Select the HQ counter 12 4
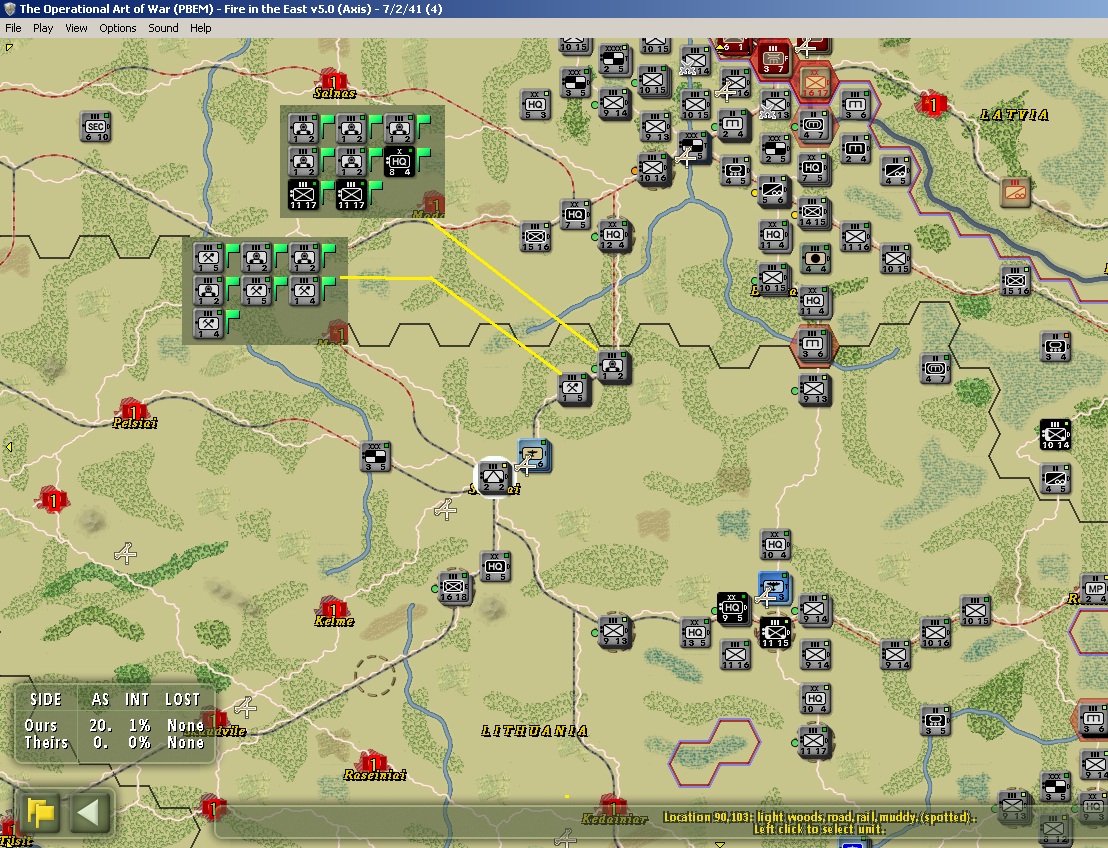This screenshot has height=848, width=1108. [x=613, y=235]
